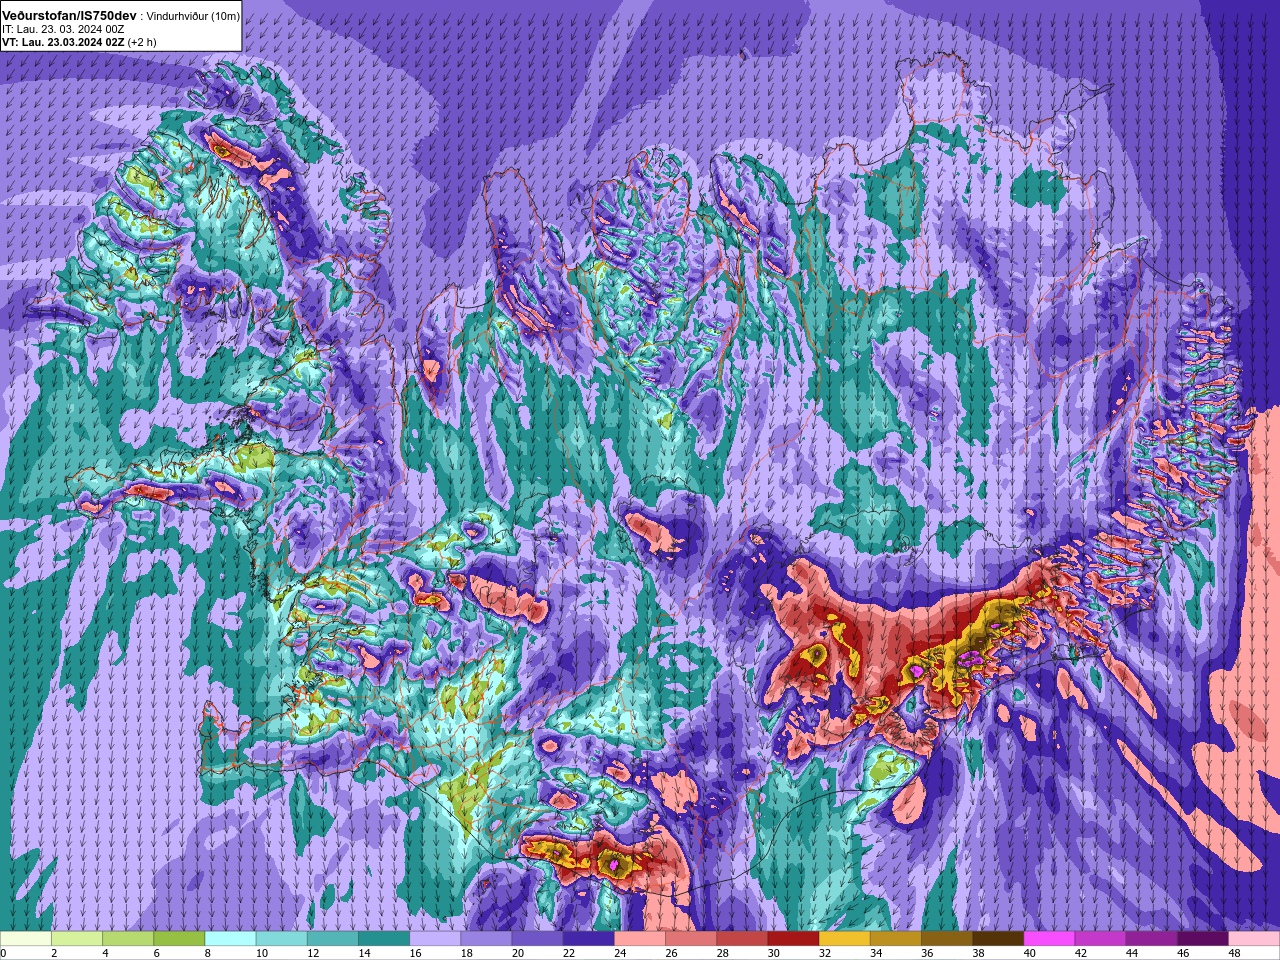Select the salmon 26–28 legend swatch
The height and width of the screenshot is (960, 1280).
(x=691, y=939)
